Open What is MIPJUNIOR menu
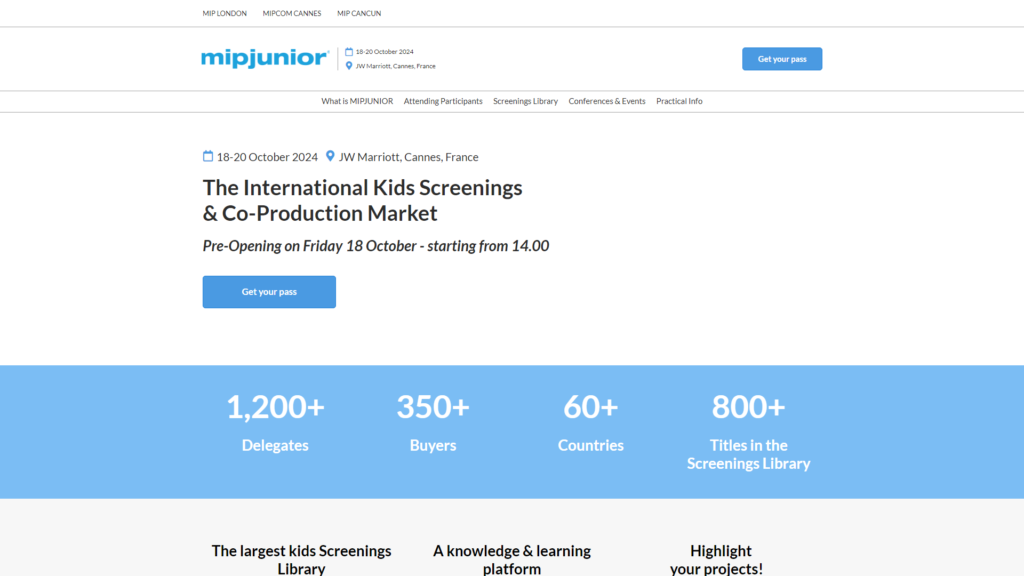This screenshot has width=1024, height=576. click(x=357, y=101)
